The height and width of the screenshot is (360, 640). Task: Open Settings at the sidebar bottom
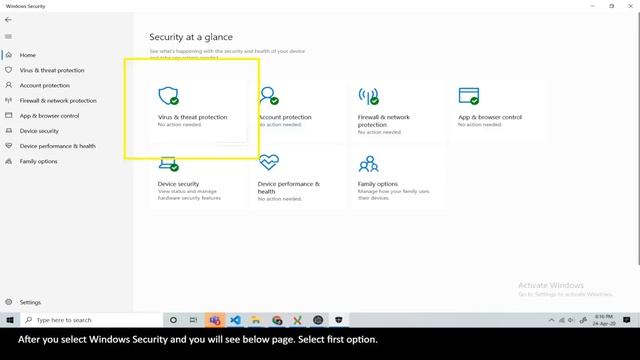[30, 302]
